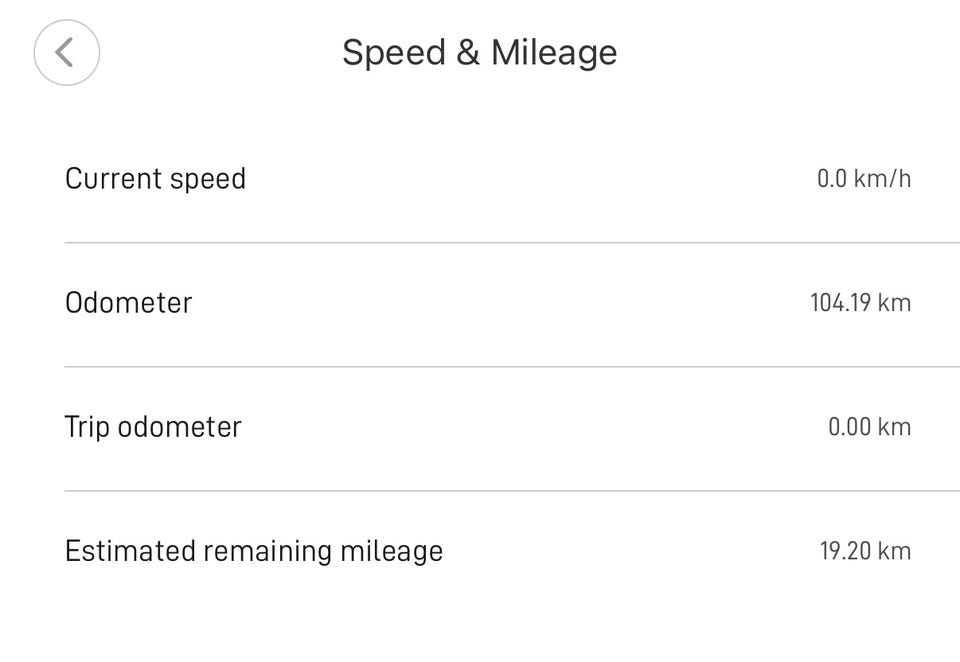Screen dimensions: 960x662
Task: Tap the km unit beside 0.00
Action: (894, 427)
